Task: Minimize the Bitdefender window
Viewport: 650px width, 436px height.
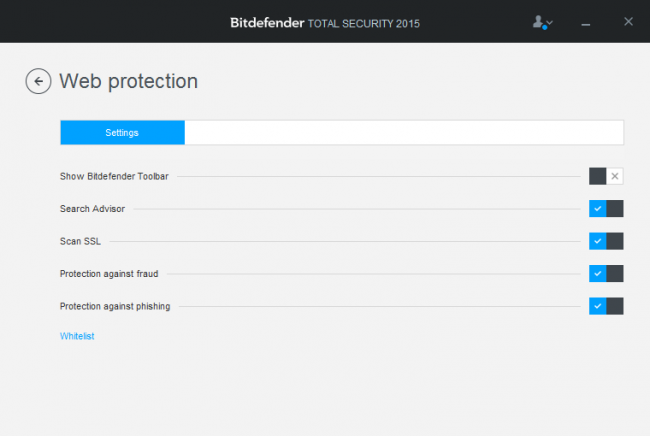Action: coord(585,22)
